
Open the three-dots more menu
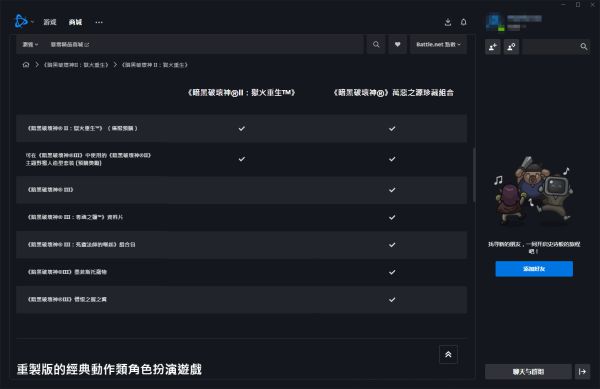[x=99, y=22]
